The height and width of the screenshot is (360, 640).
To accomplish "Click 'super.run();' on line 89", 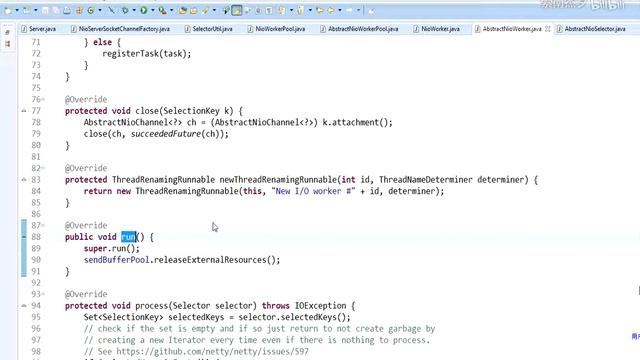I will pos(111,249).
